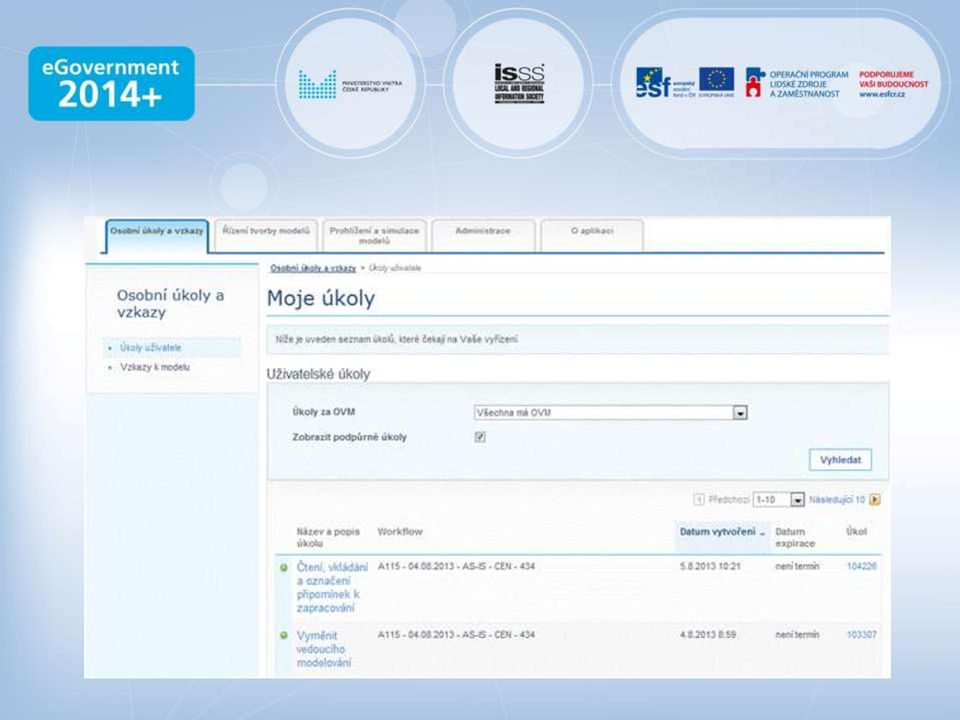Click the Následující 10 link
Screen dimensions: 960x720
(837, 500)
